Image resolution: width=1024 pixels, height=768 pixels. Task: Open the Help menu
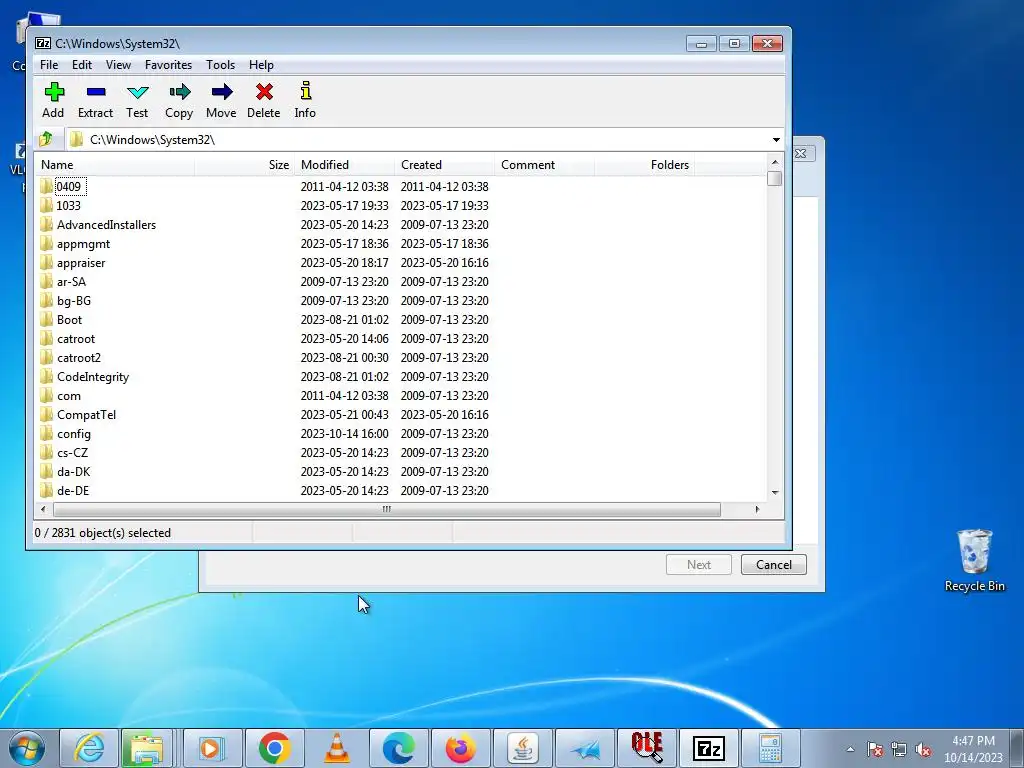[261, 65]
